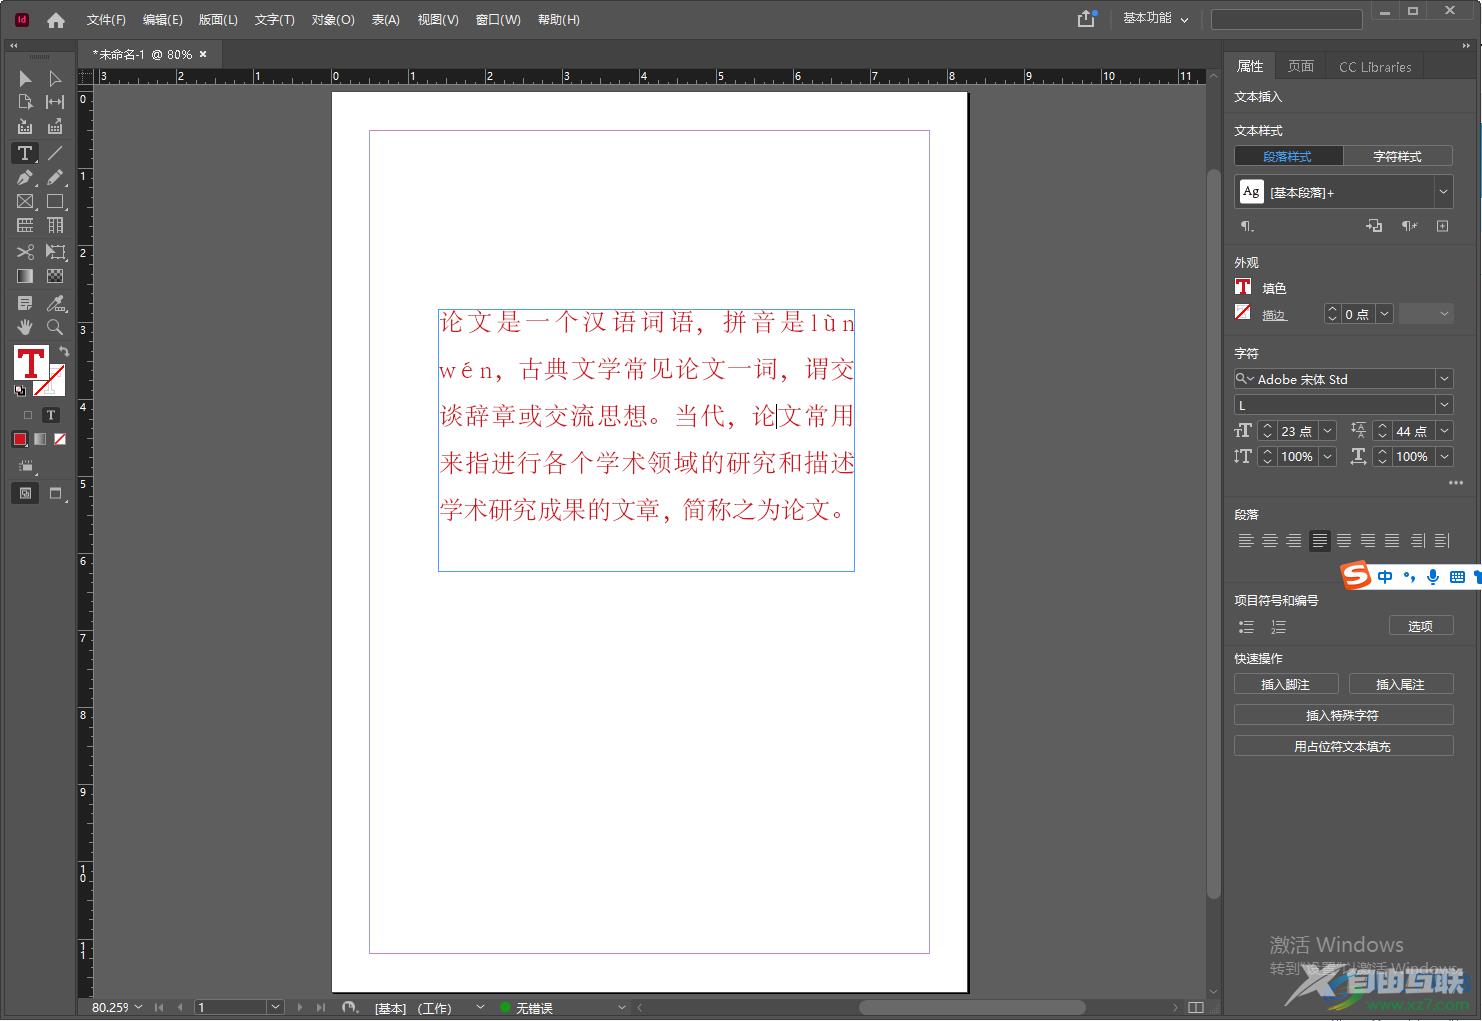Open the 表(A) menu
Screen dimensions: 1482x1021
coord(386,20)
